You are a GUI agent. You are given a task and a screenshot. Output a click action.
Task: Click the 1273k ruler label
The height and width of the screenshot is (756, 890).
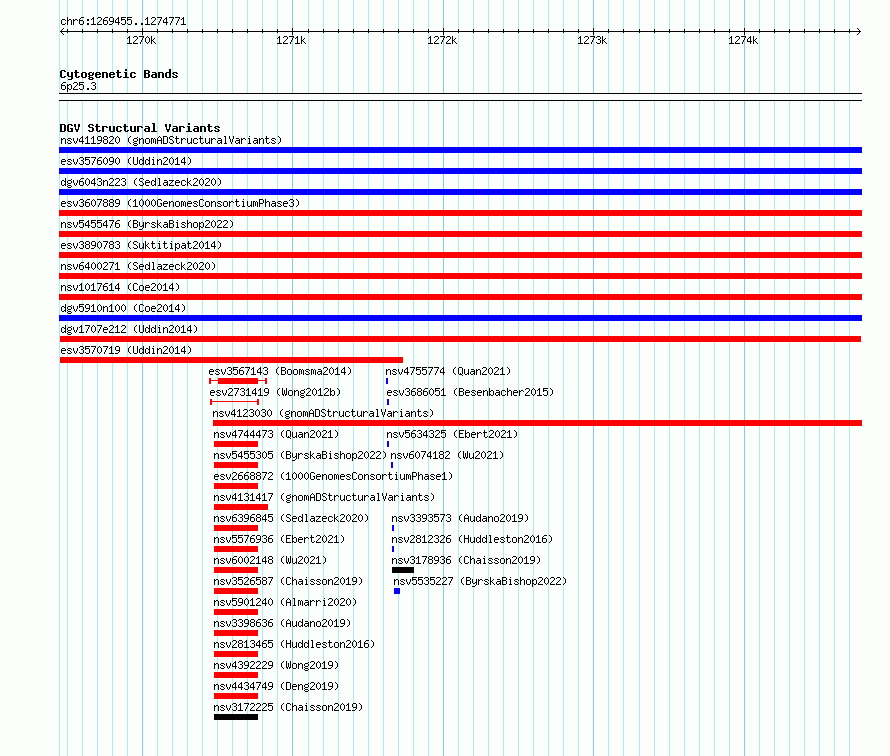click(x=592, y=40)
